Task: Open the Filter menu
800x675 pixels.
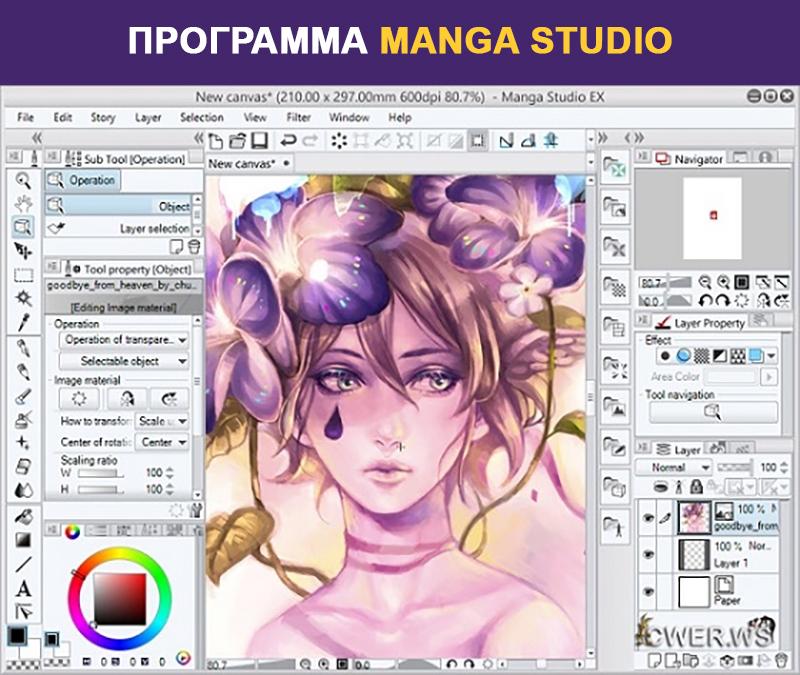Action: point(298,117)
